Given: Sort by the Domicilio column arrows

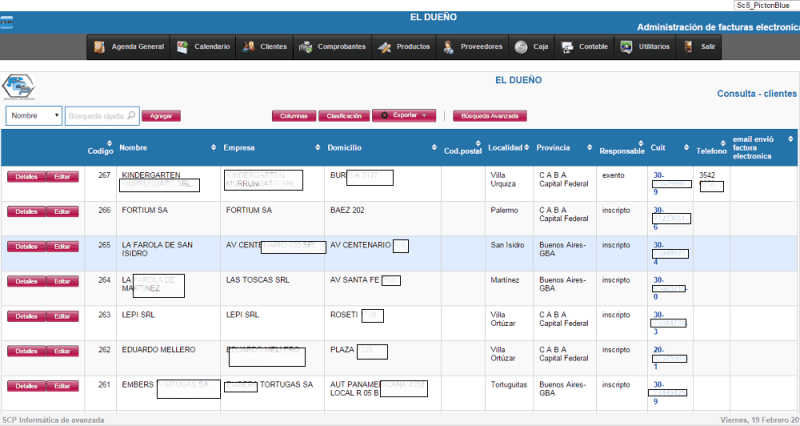Looking at the screenshot, I should (434, 147).
